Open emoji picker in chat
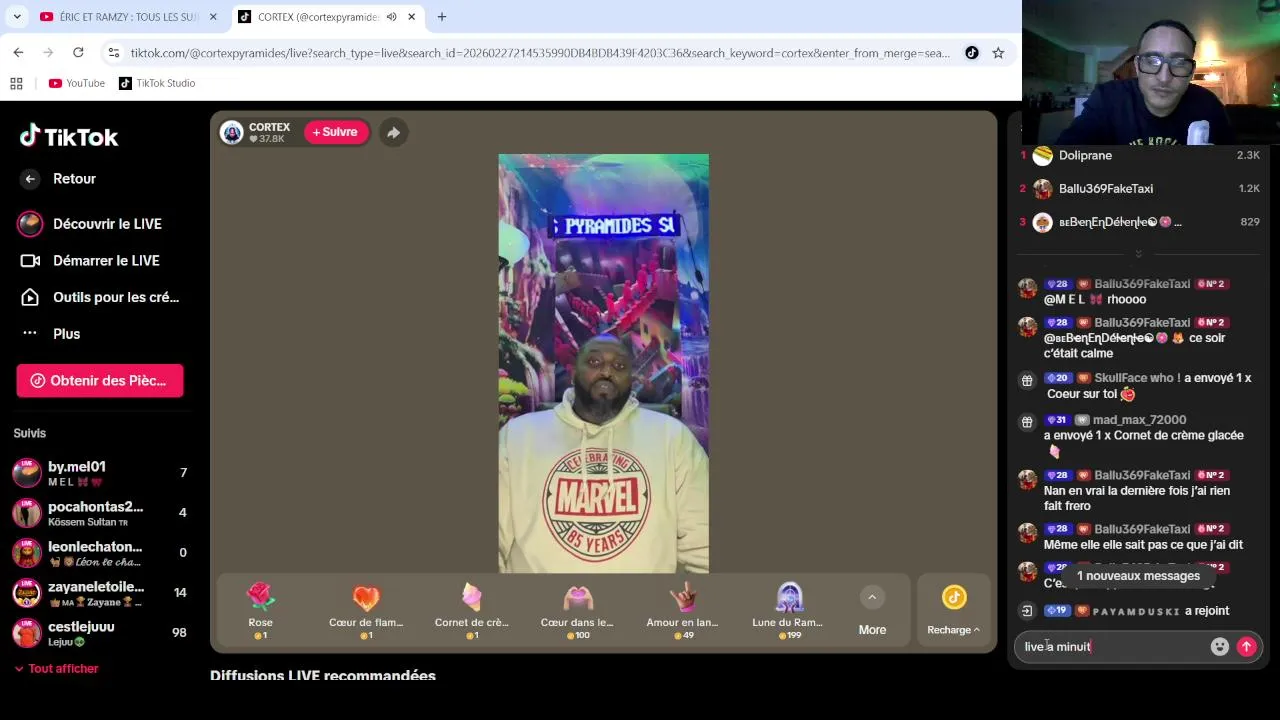Image resolution: width=1280 pixels, height=720 pixels. [1219, 647]
